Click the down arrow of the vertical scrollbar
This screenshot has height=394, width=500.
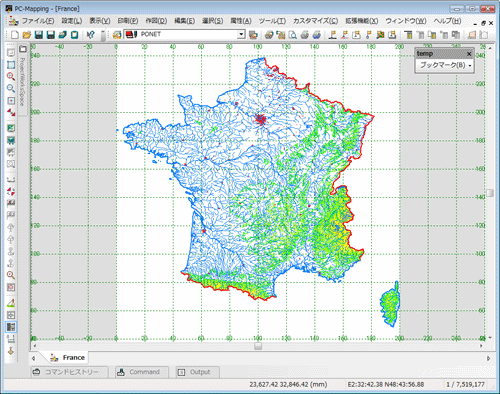tap(490, 338)
